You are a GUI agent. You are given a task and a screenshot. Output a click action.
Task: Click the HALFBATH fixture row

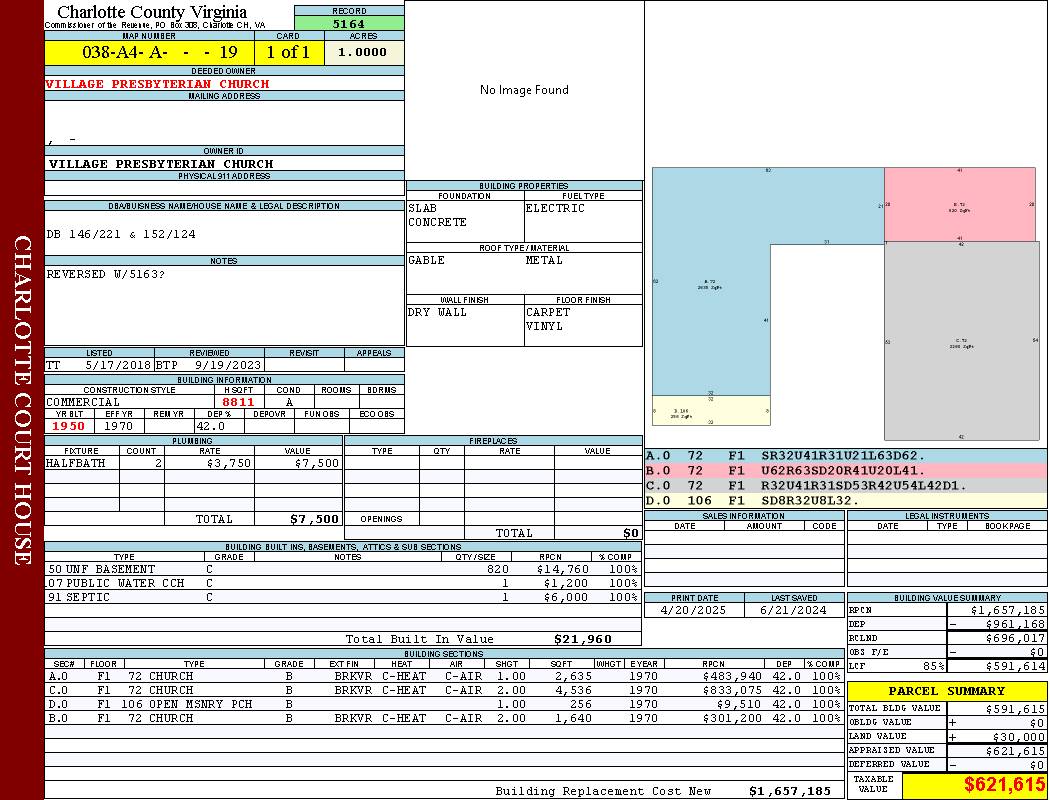point(194,463)
